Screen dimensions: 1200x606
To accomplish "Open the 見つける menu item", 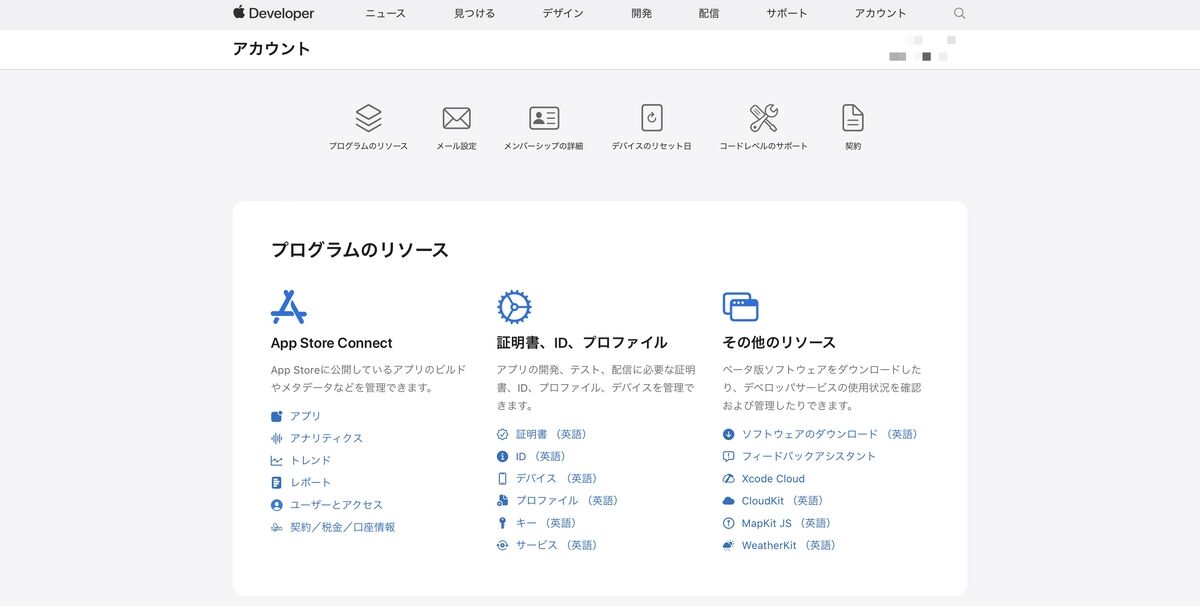I will (474, 13).
